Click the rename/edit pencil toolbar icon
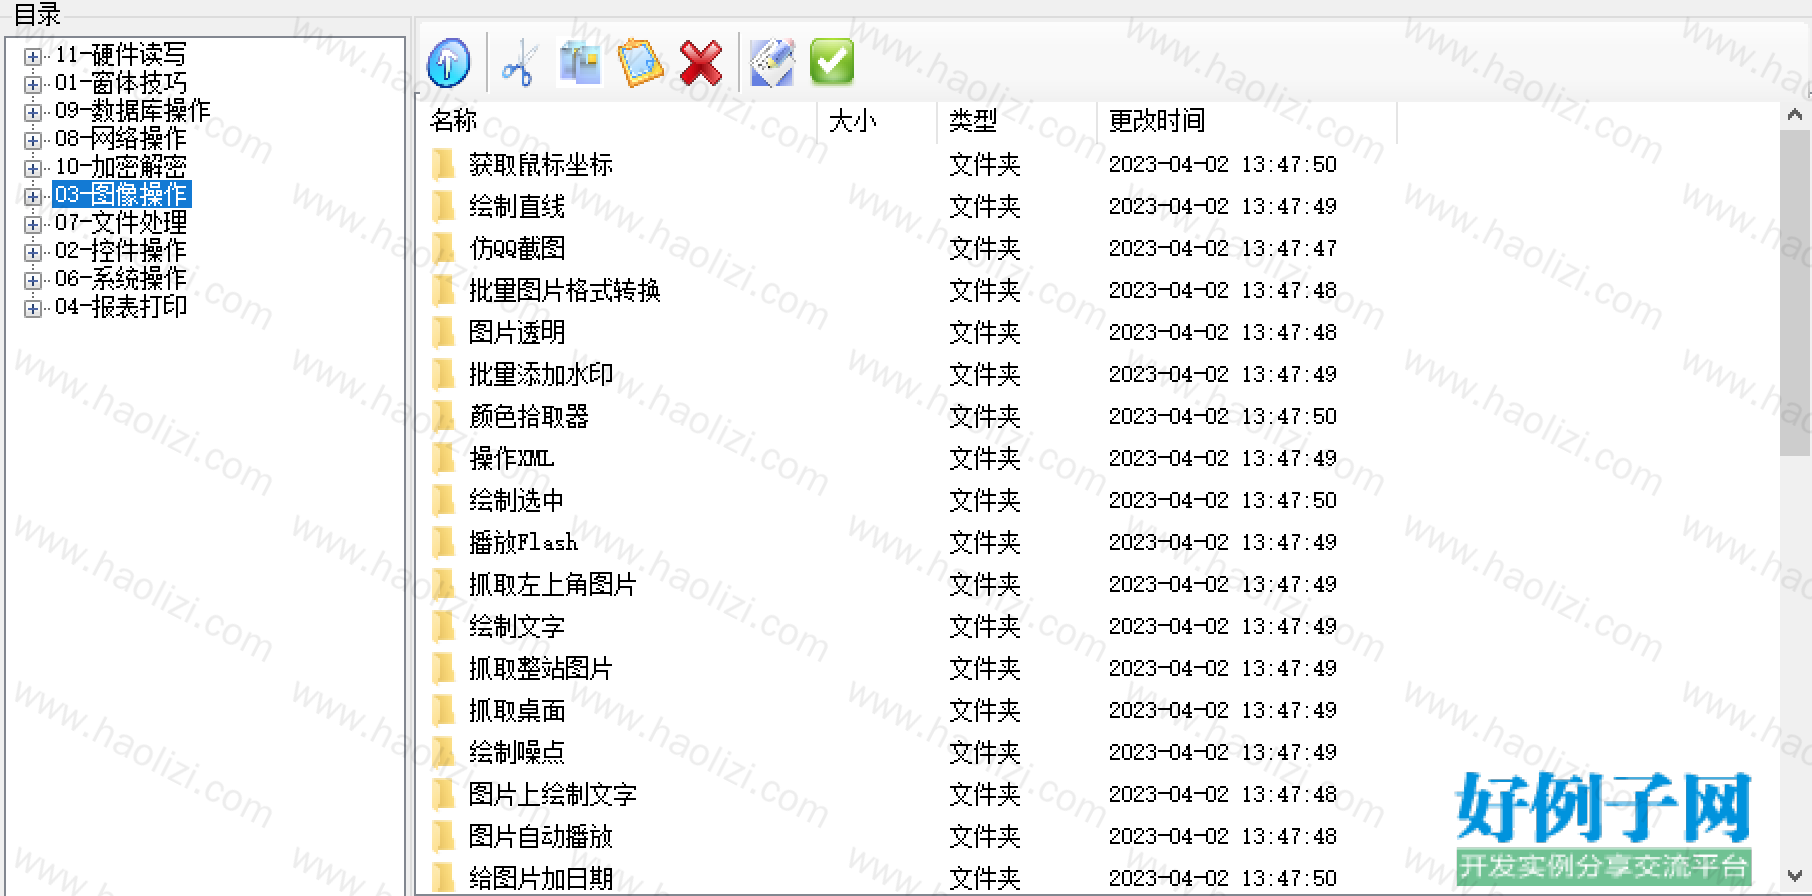Image resolution: width=1812 pixels, height=896 pixels. coord(772,63)
